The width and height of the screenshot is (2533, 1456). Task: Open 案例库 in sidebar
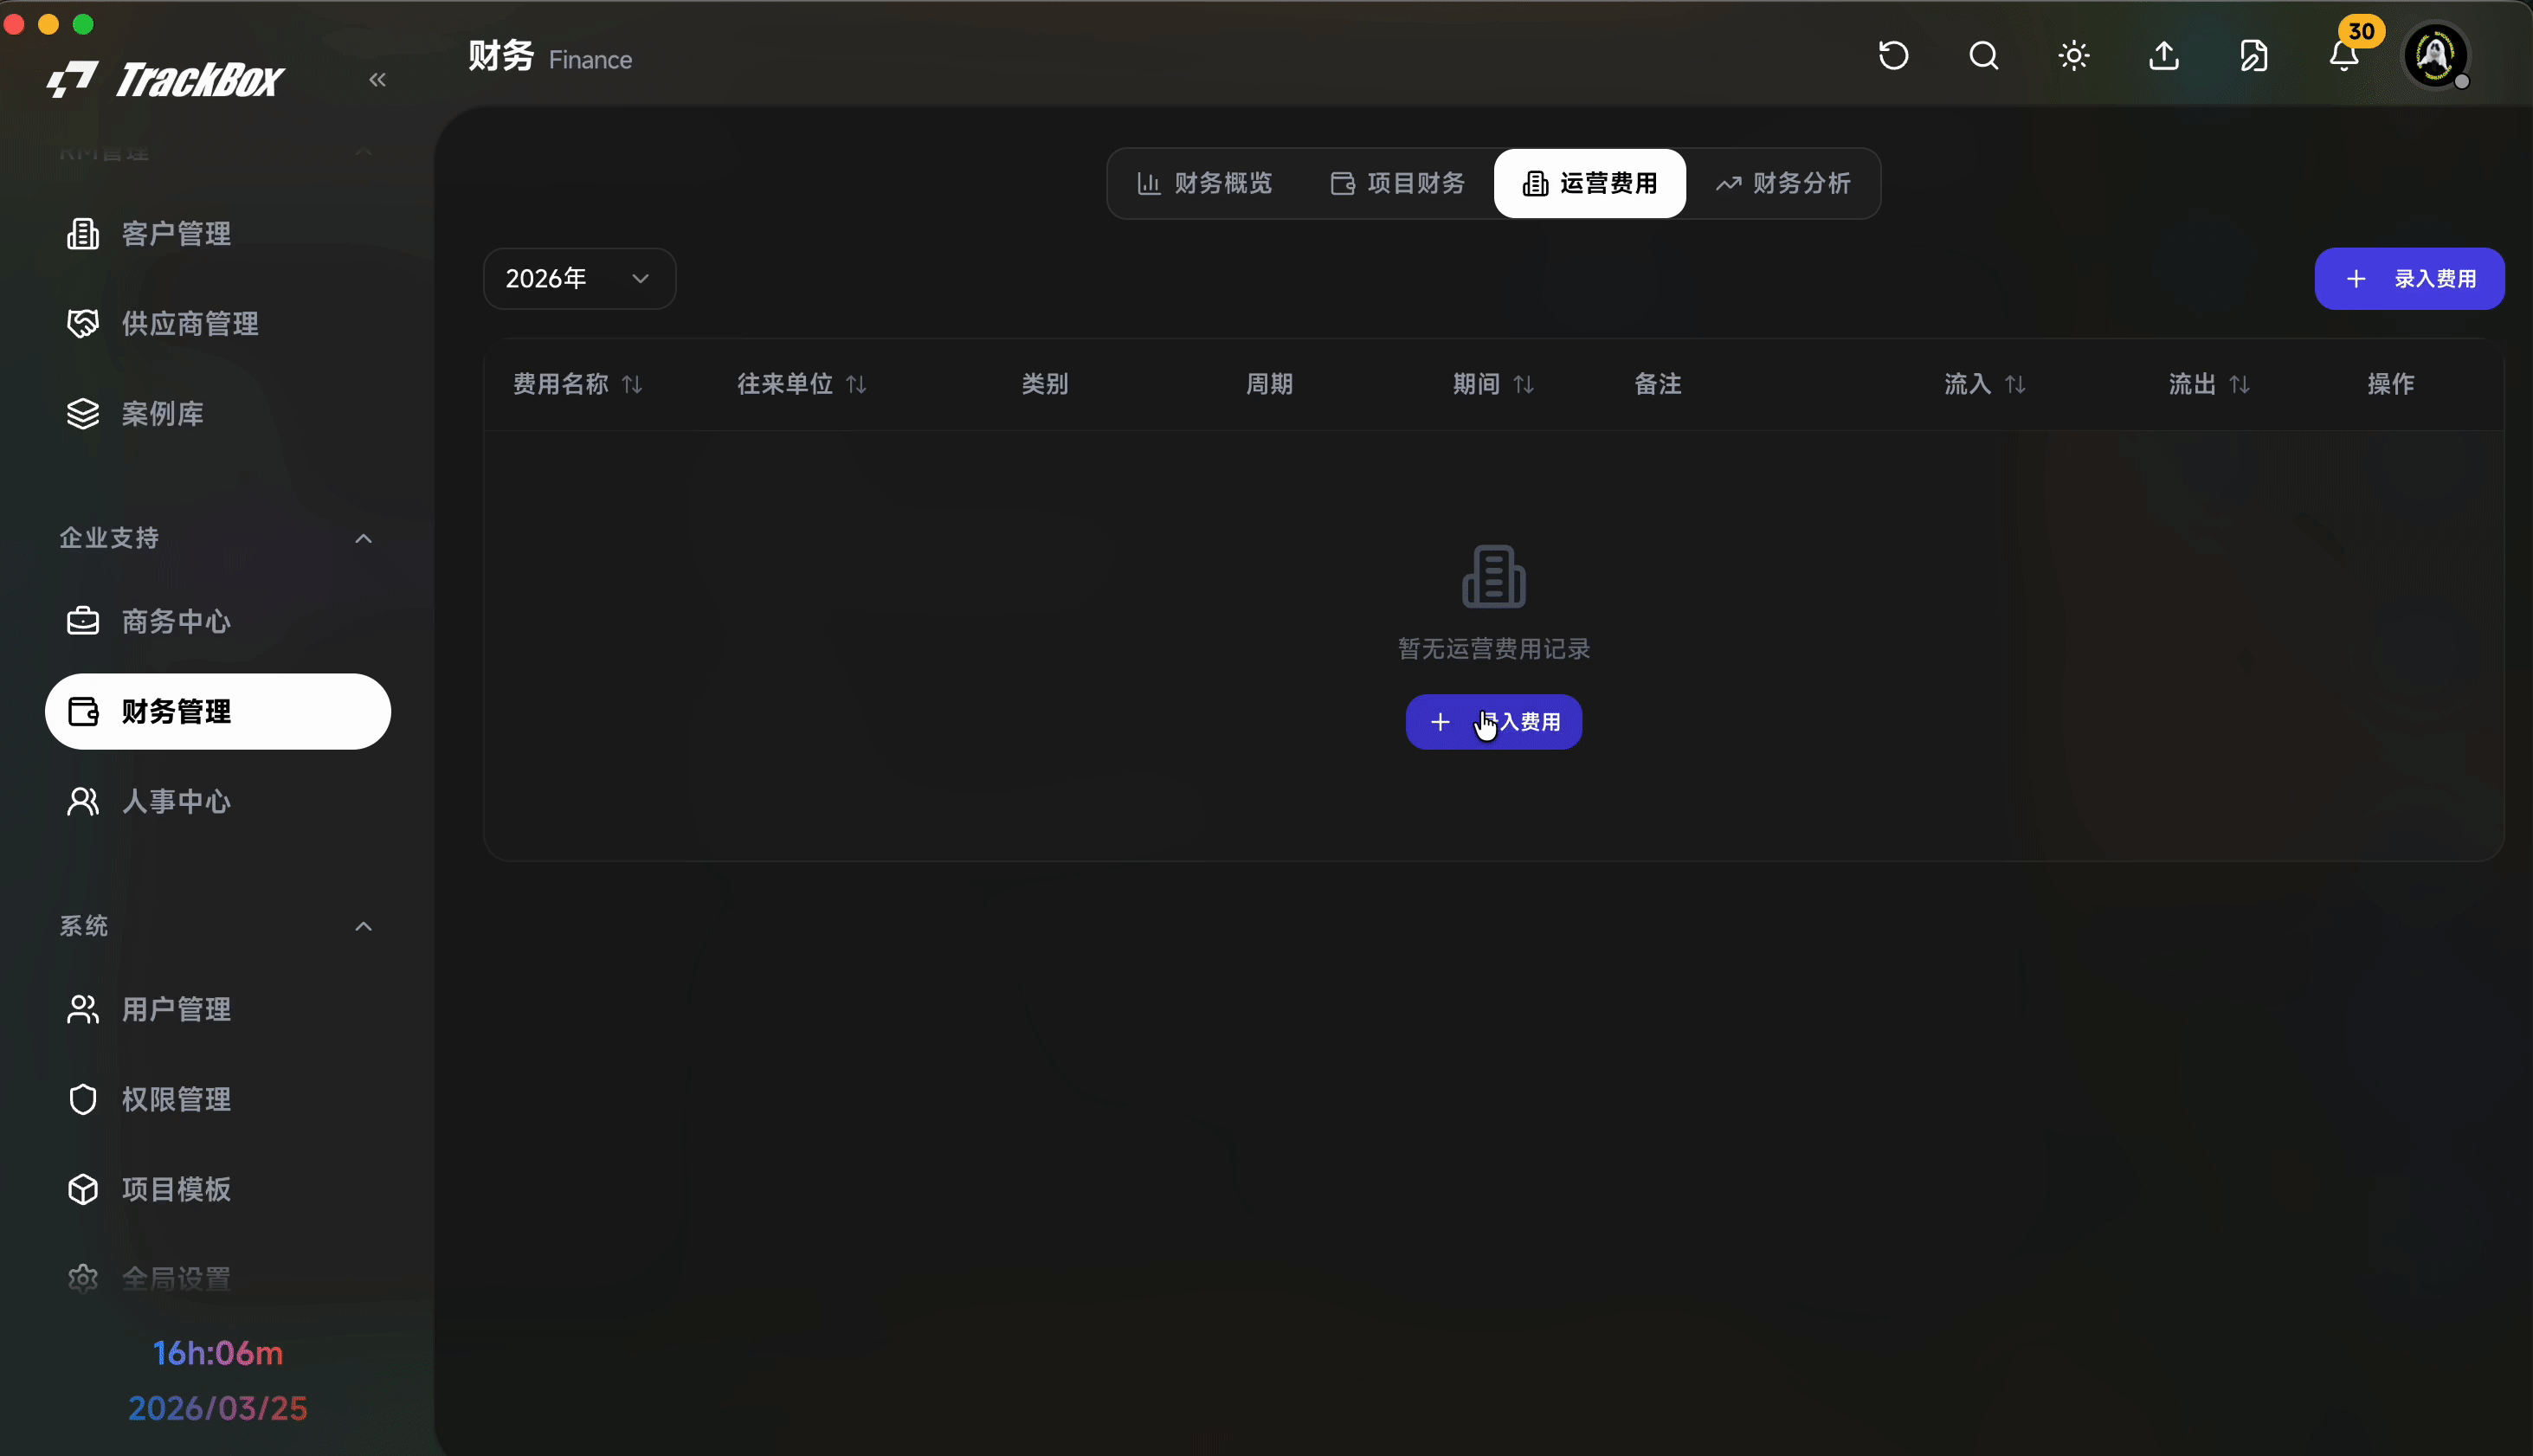click(217, 414)
